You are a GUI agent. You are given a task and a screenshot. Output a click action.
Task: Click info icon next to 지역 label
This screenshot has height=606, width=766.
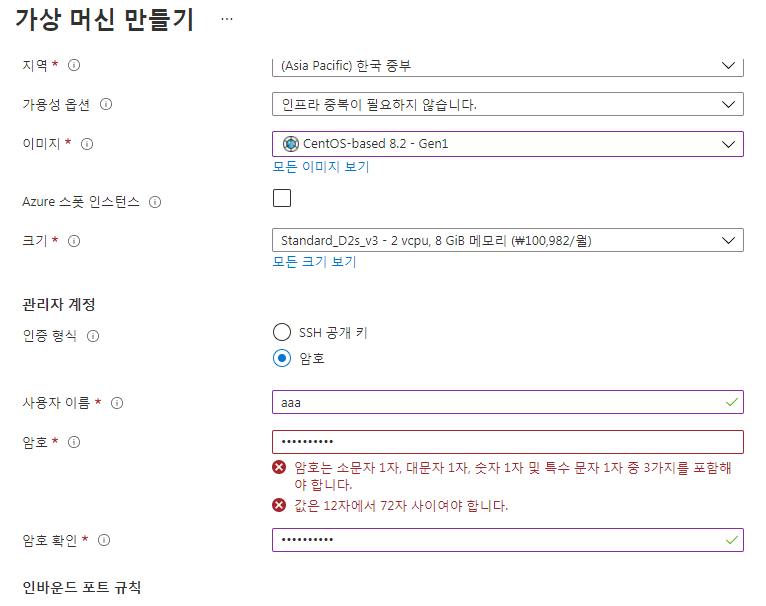point(74,65)
